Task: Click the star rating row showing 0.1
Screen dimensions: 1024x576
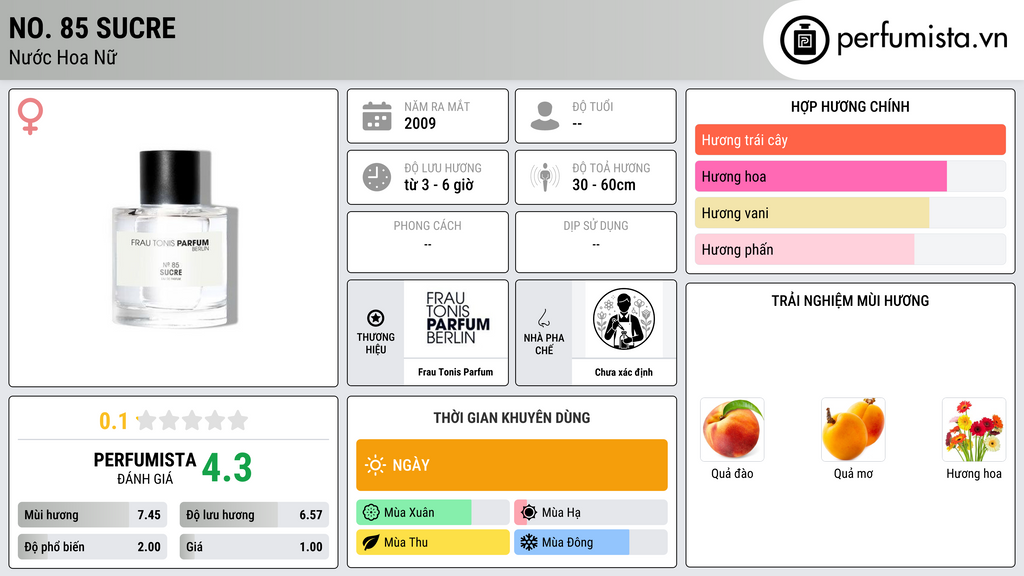Action: coord(174,421)
